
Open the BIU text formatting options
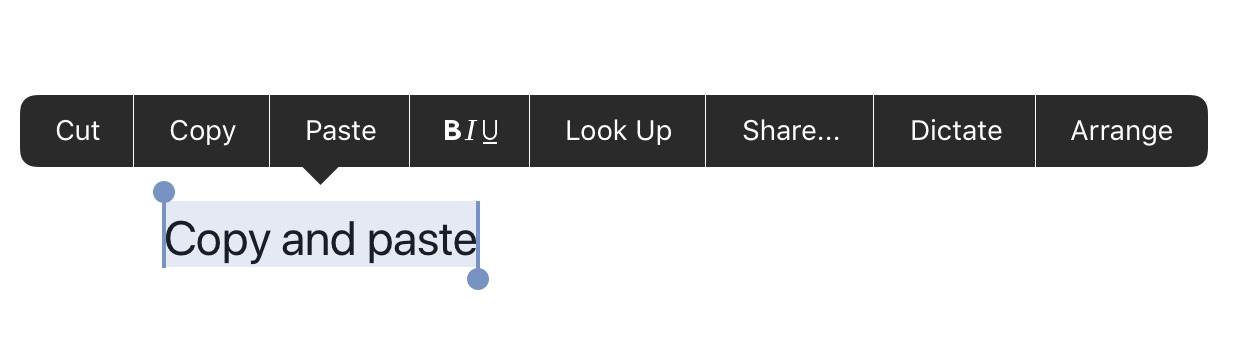(x=470, y=131)
